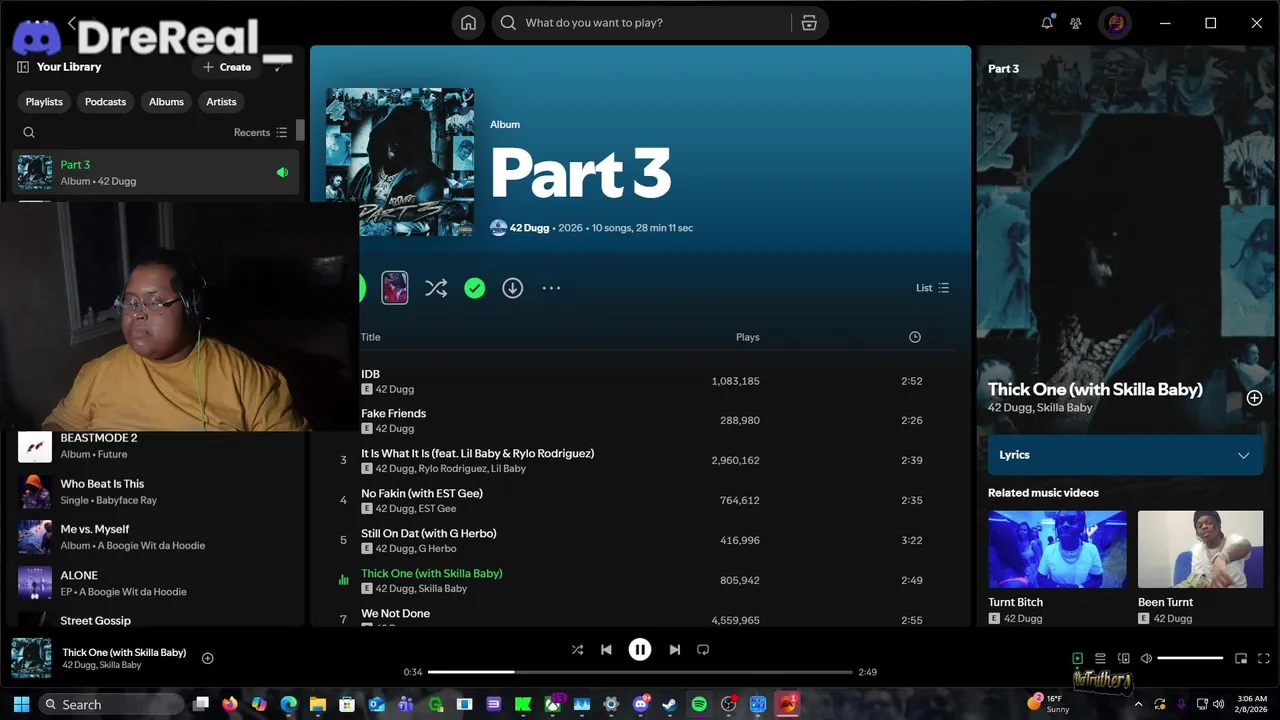Select the Playlists filter

[44, 102]
